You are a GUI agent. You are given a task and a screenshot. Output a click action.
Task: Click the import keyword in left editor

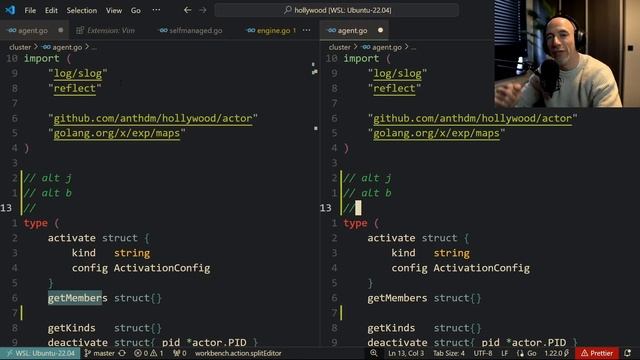[42, 58]
